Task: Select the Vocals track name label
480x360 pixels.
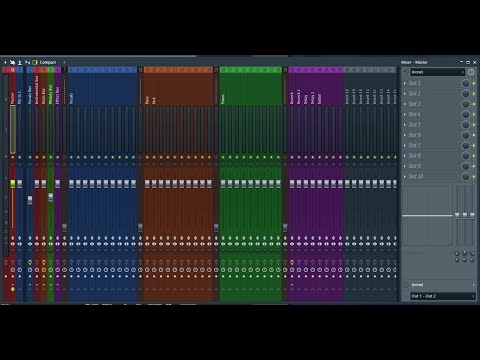Action: pos(71,98)
